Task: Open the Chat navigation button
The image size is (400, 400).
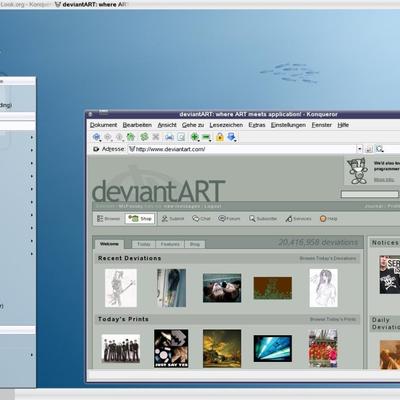Action: pyautogui.click(x=201, y=219)
